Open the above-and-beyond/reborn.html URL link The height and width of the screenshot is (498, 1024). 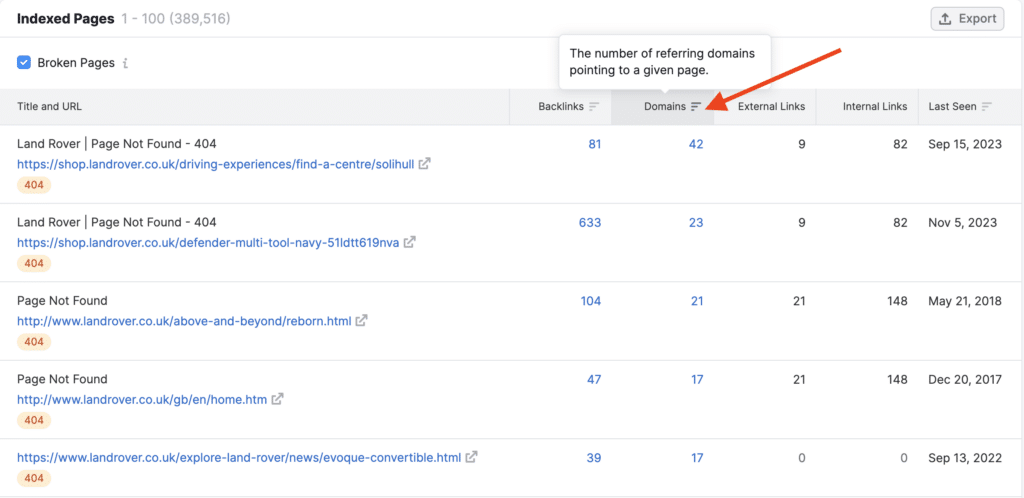184,320
